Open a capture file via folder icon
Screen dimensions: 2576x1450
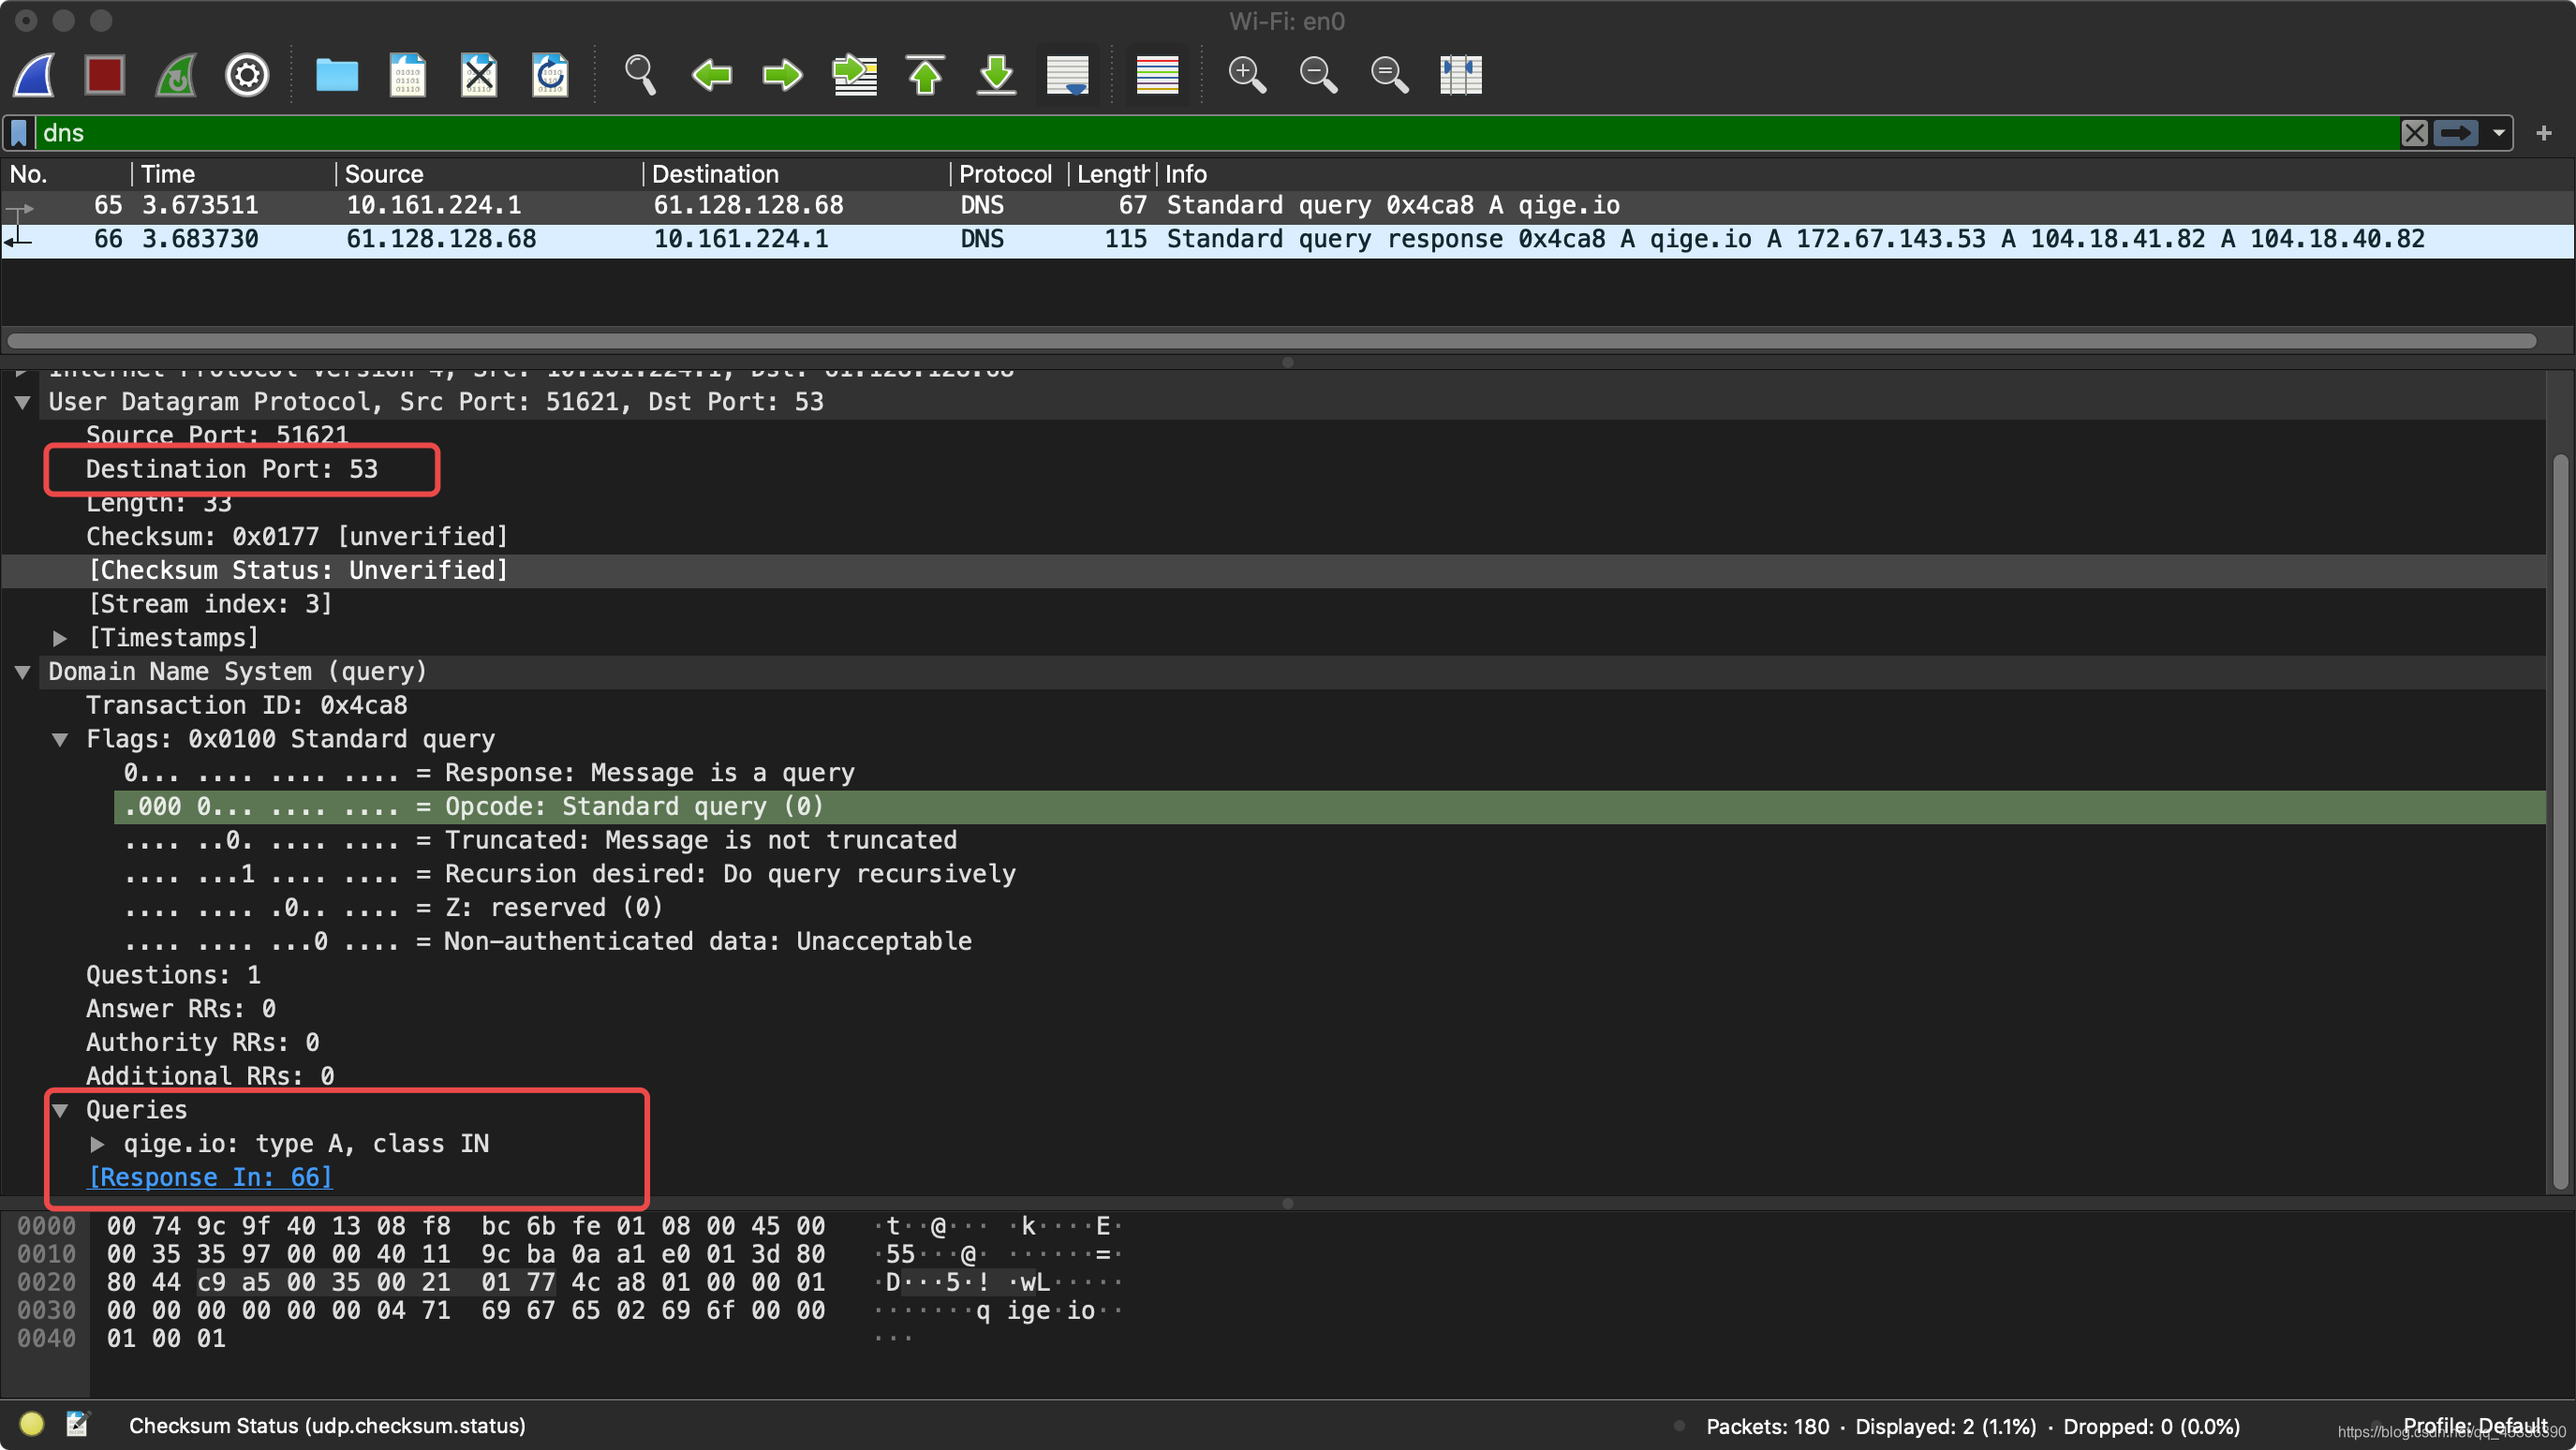pos(337,75)
